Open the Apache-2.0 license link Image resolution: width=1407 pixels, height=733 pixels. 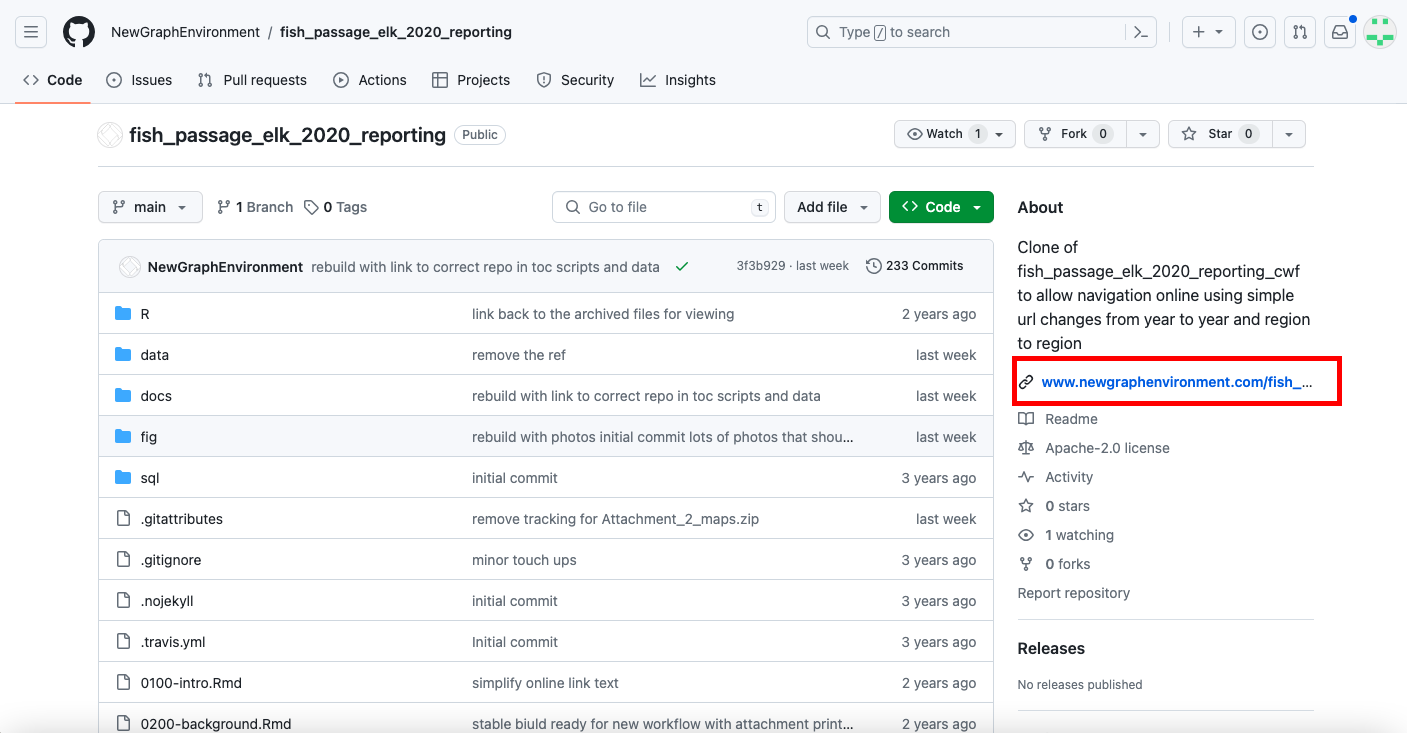coord(1107,448)
